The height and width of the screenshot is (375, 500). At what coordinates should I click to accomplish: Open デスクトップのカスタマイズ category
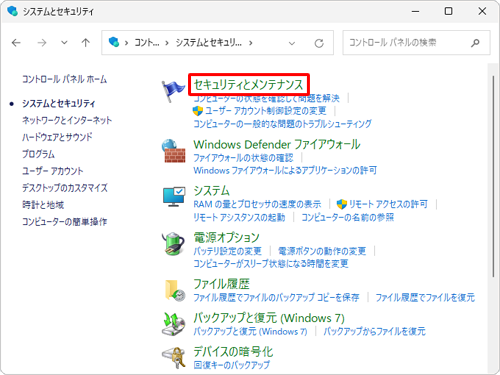click(x=65, y=188)
